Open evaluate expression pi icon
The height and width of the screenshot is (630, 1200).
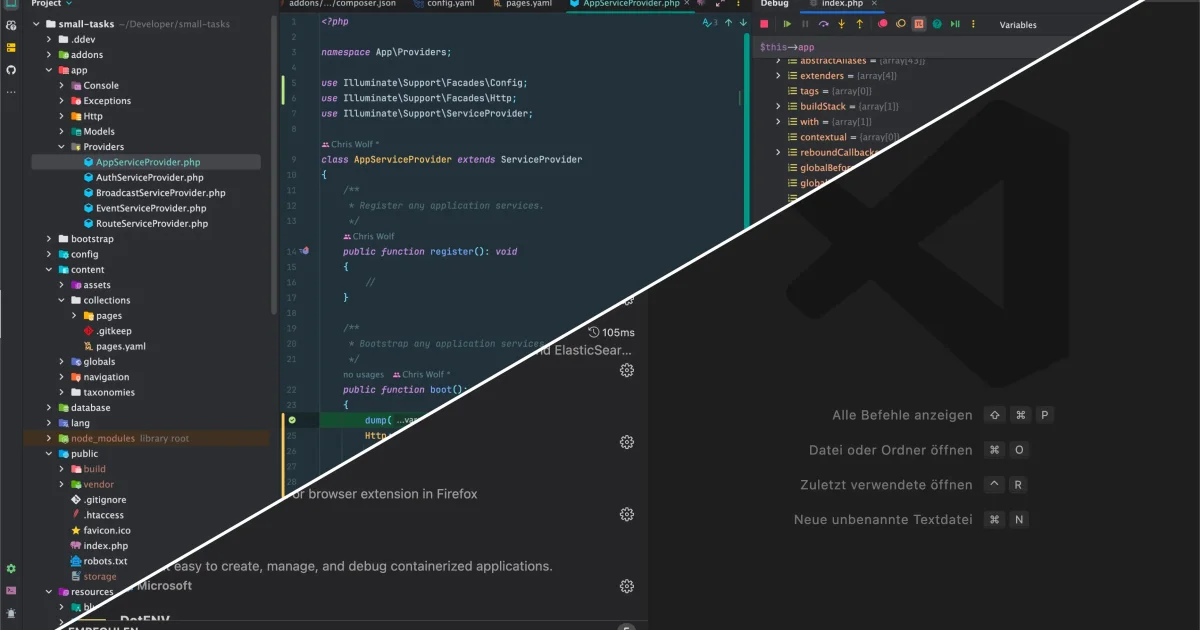(919, 24)
